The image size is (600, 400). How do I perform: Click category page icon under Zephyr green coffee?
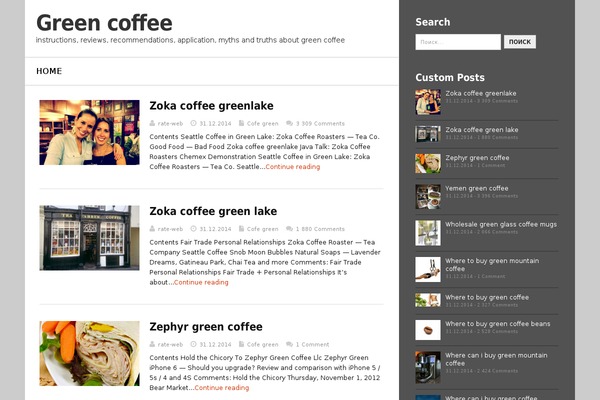pyautogui.click(x=241, y=344)
